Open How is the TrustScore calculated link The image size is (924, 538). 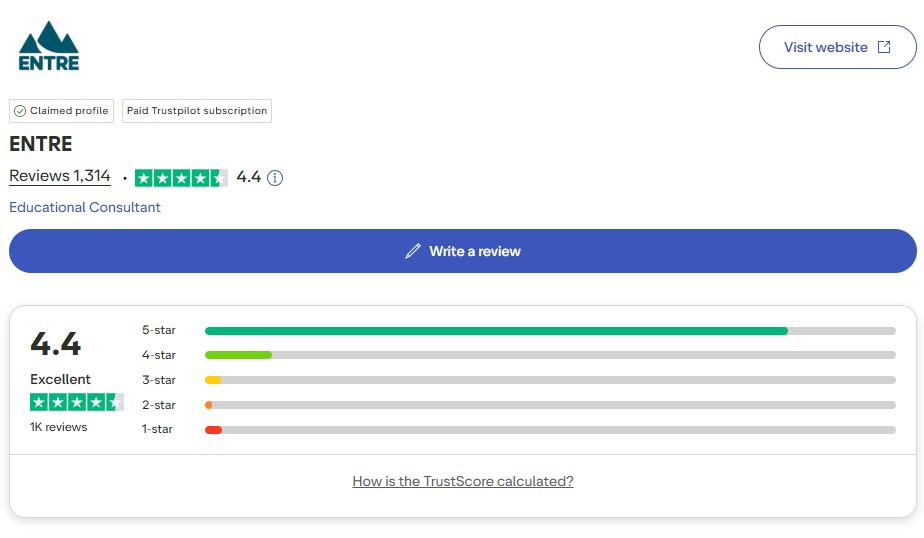(463, 481)
